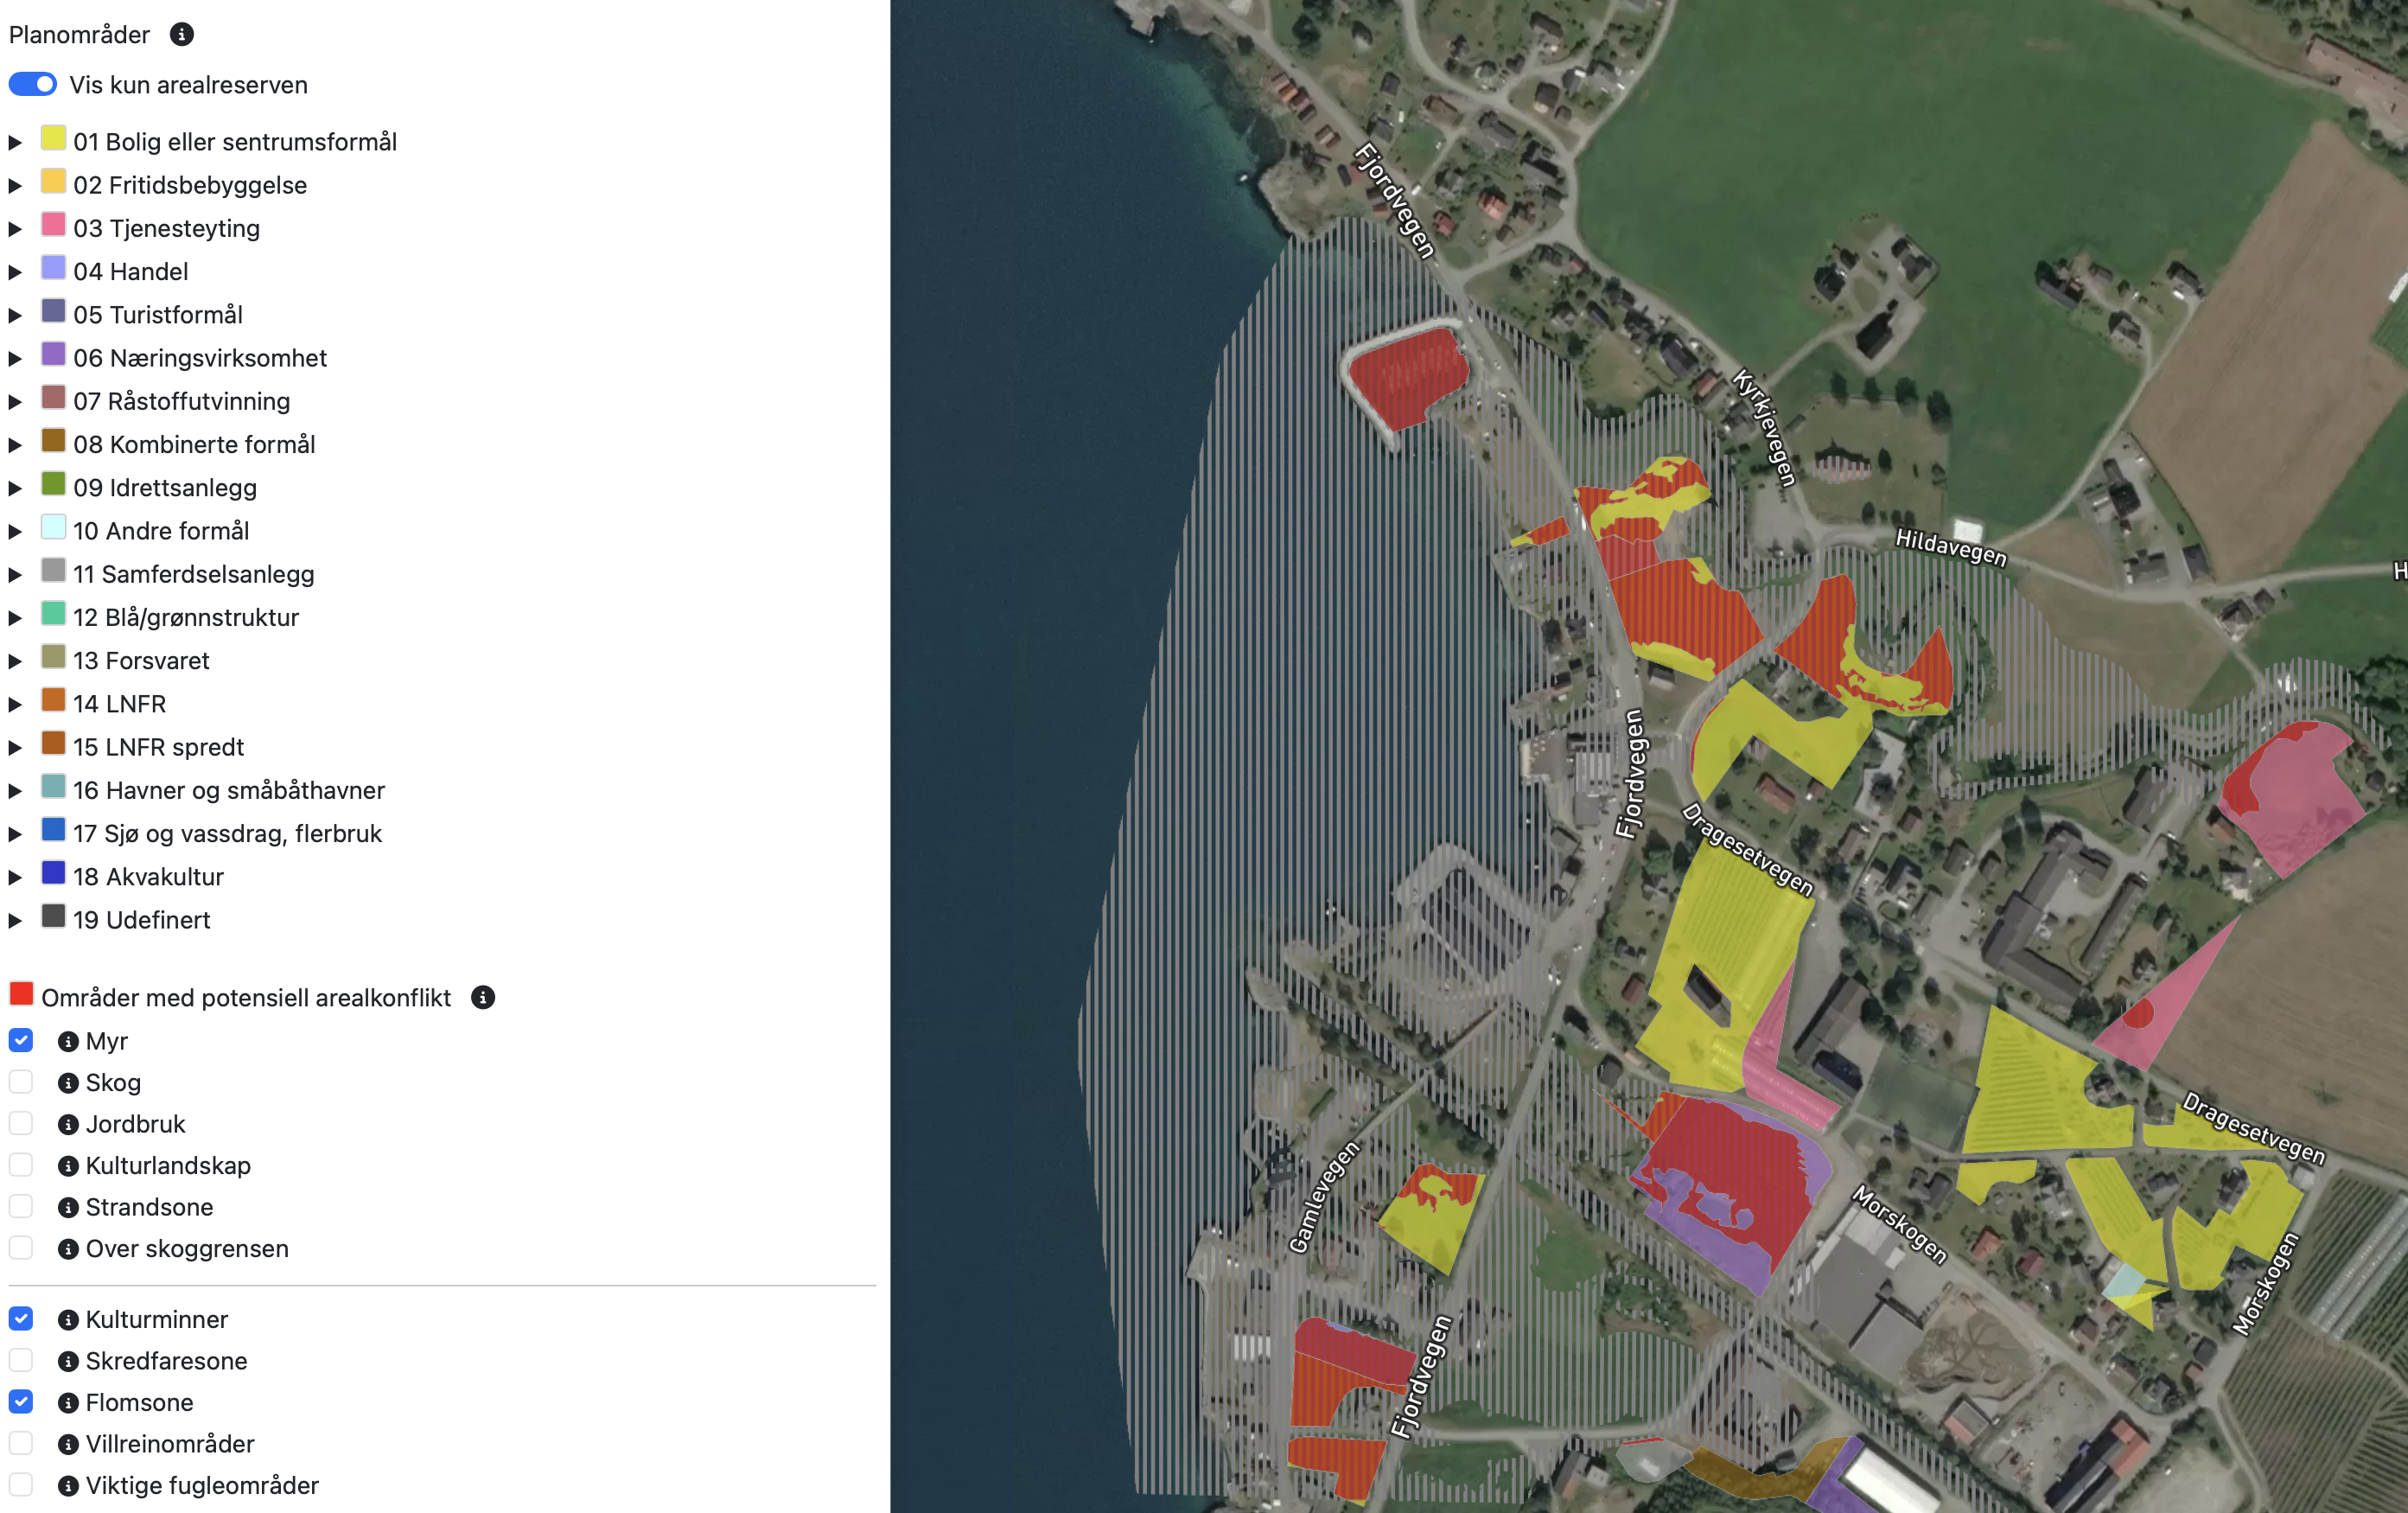Click the Hildavegen label on map

tap(1950, 547)
